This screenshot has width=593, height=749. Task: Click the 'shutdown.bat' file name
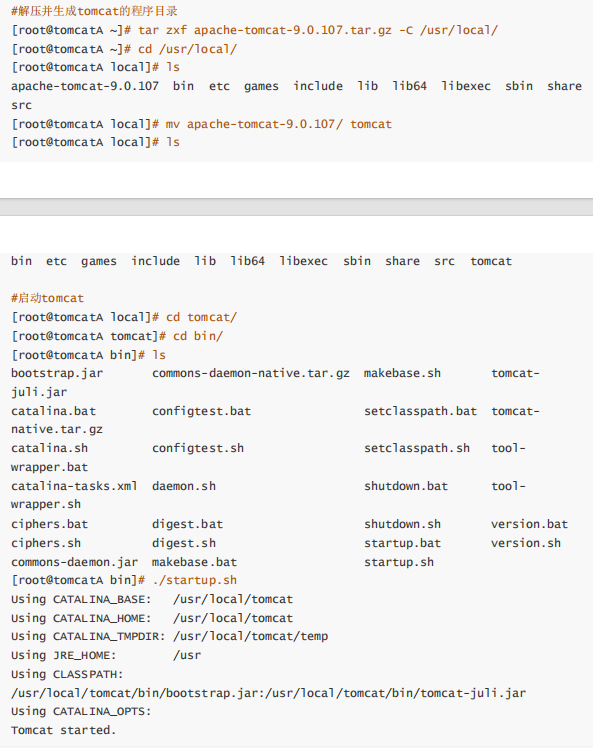[406, 486]
